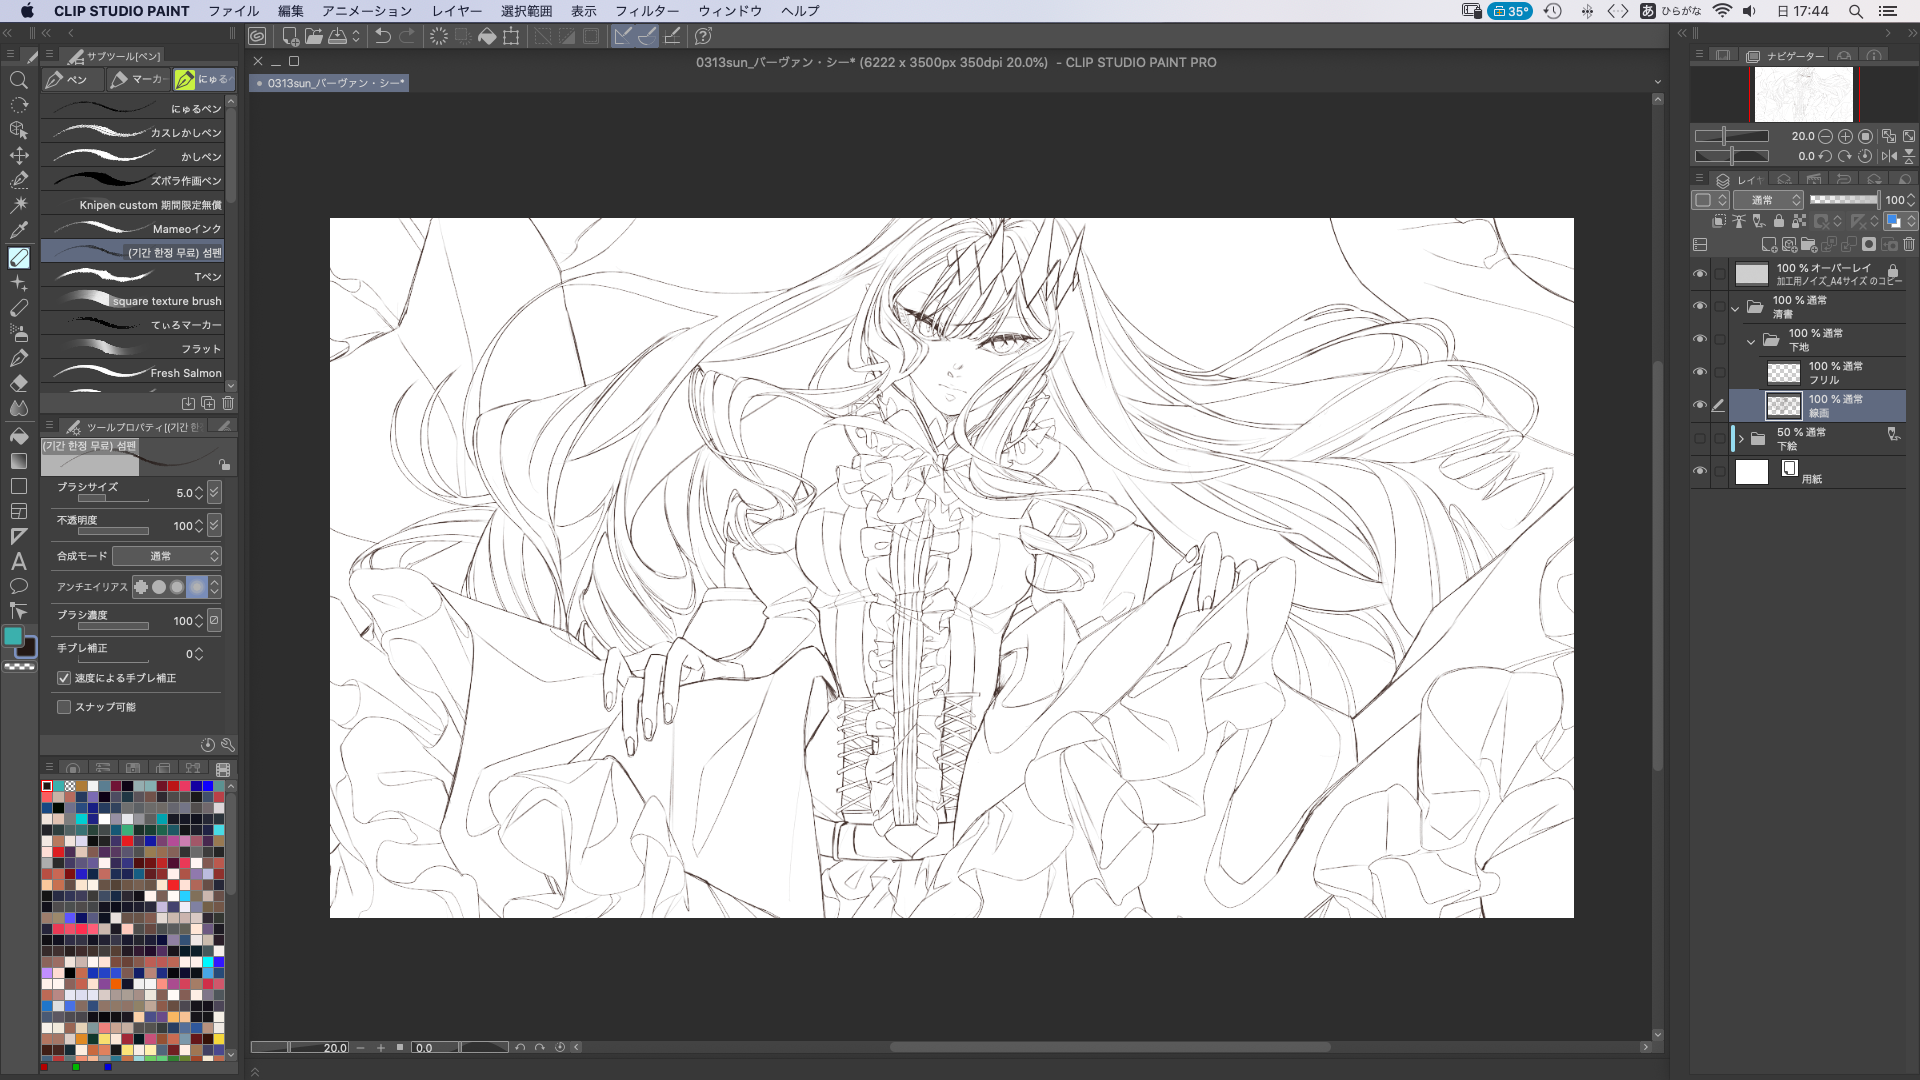The height and width of the screenshot is (1080, 1920).
Task: Collapse the 清書 folder layer
Action: click(x=1735, y=308)
